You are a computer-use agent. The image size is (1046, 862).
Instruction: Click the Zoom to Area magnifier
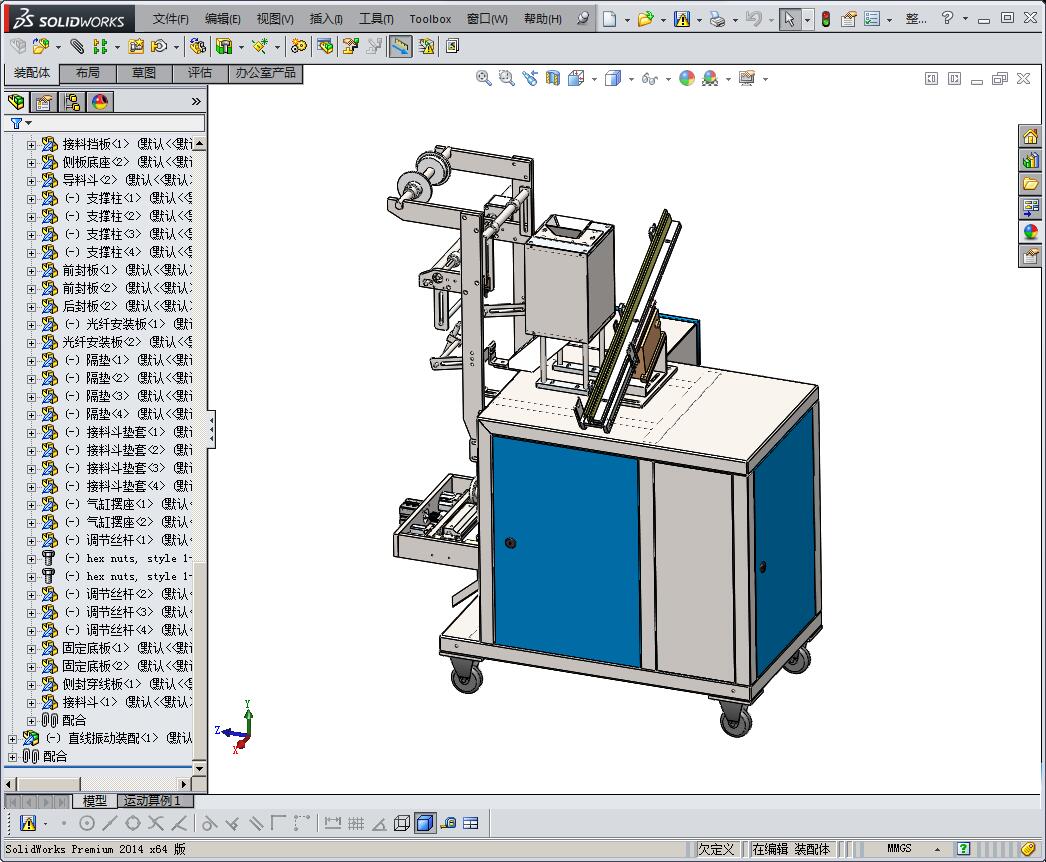(x=507, y=79)
